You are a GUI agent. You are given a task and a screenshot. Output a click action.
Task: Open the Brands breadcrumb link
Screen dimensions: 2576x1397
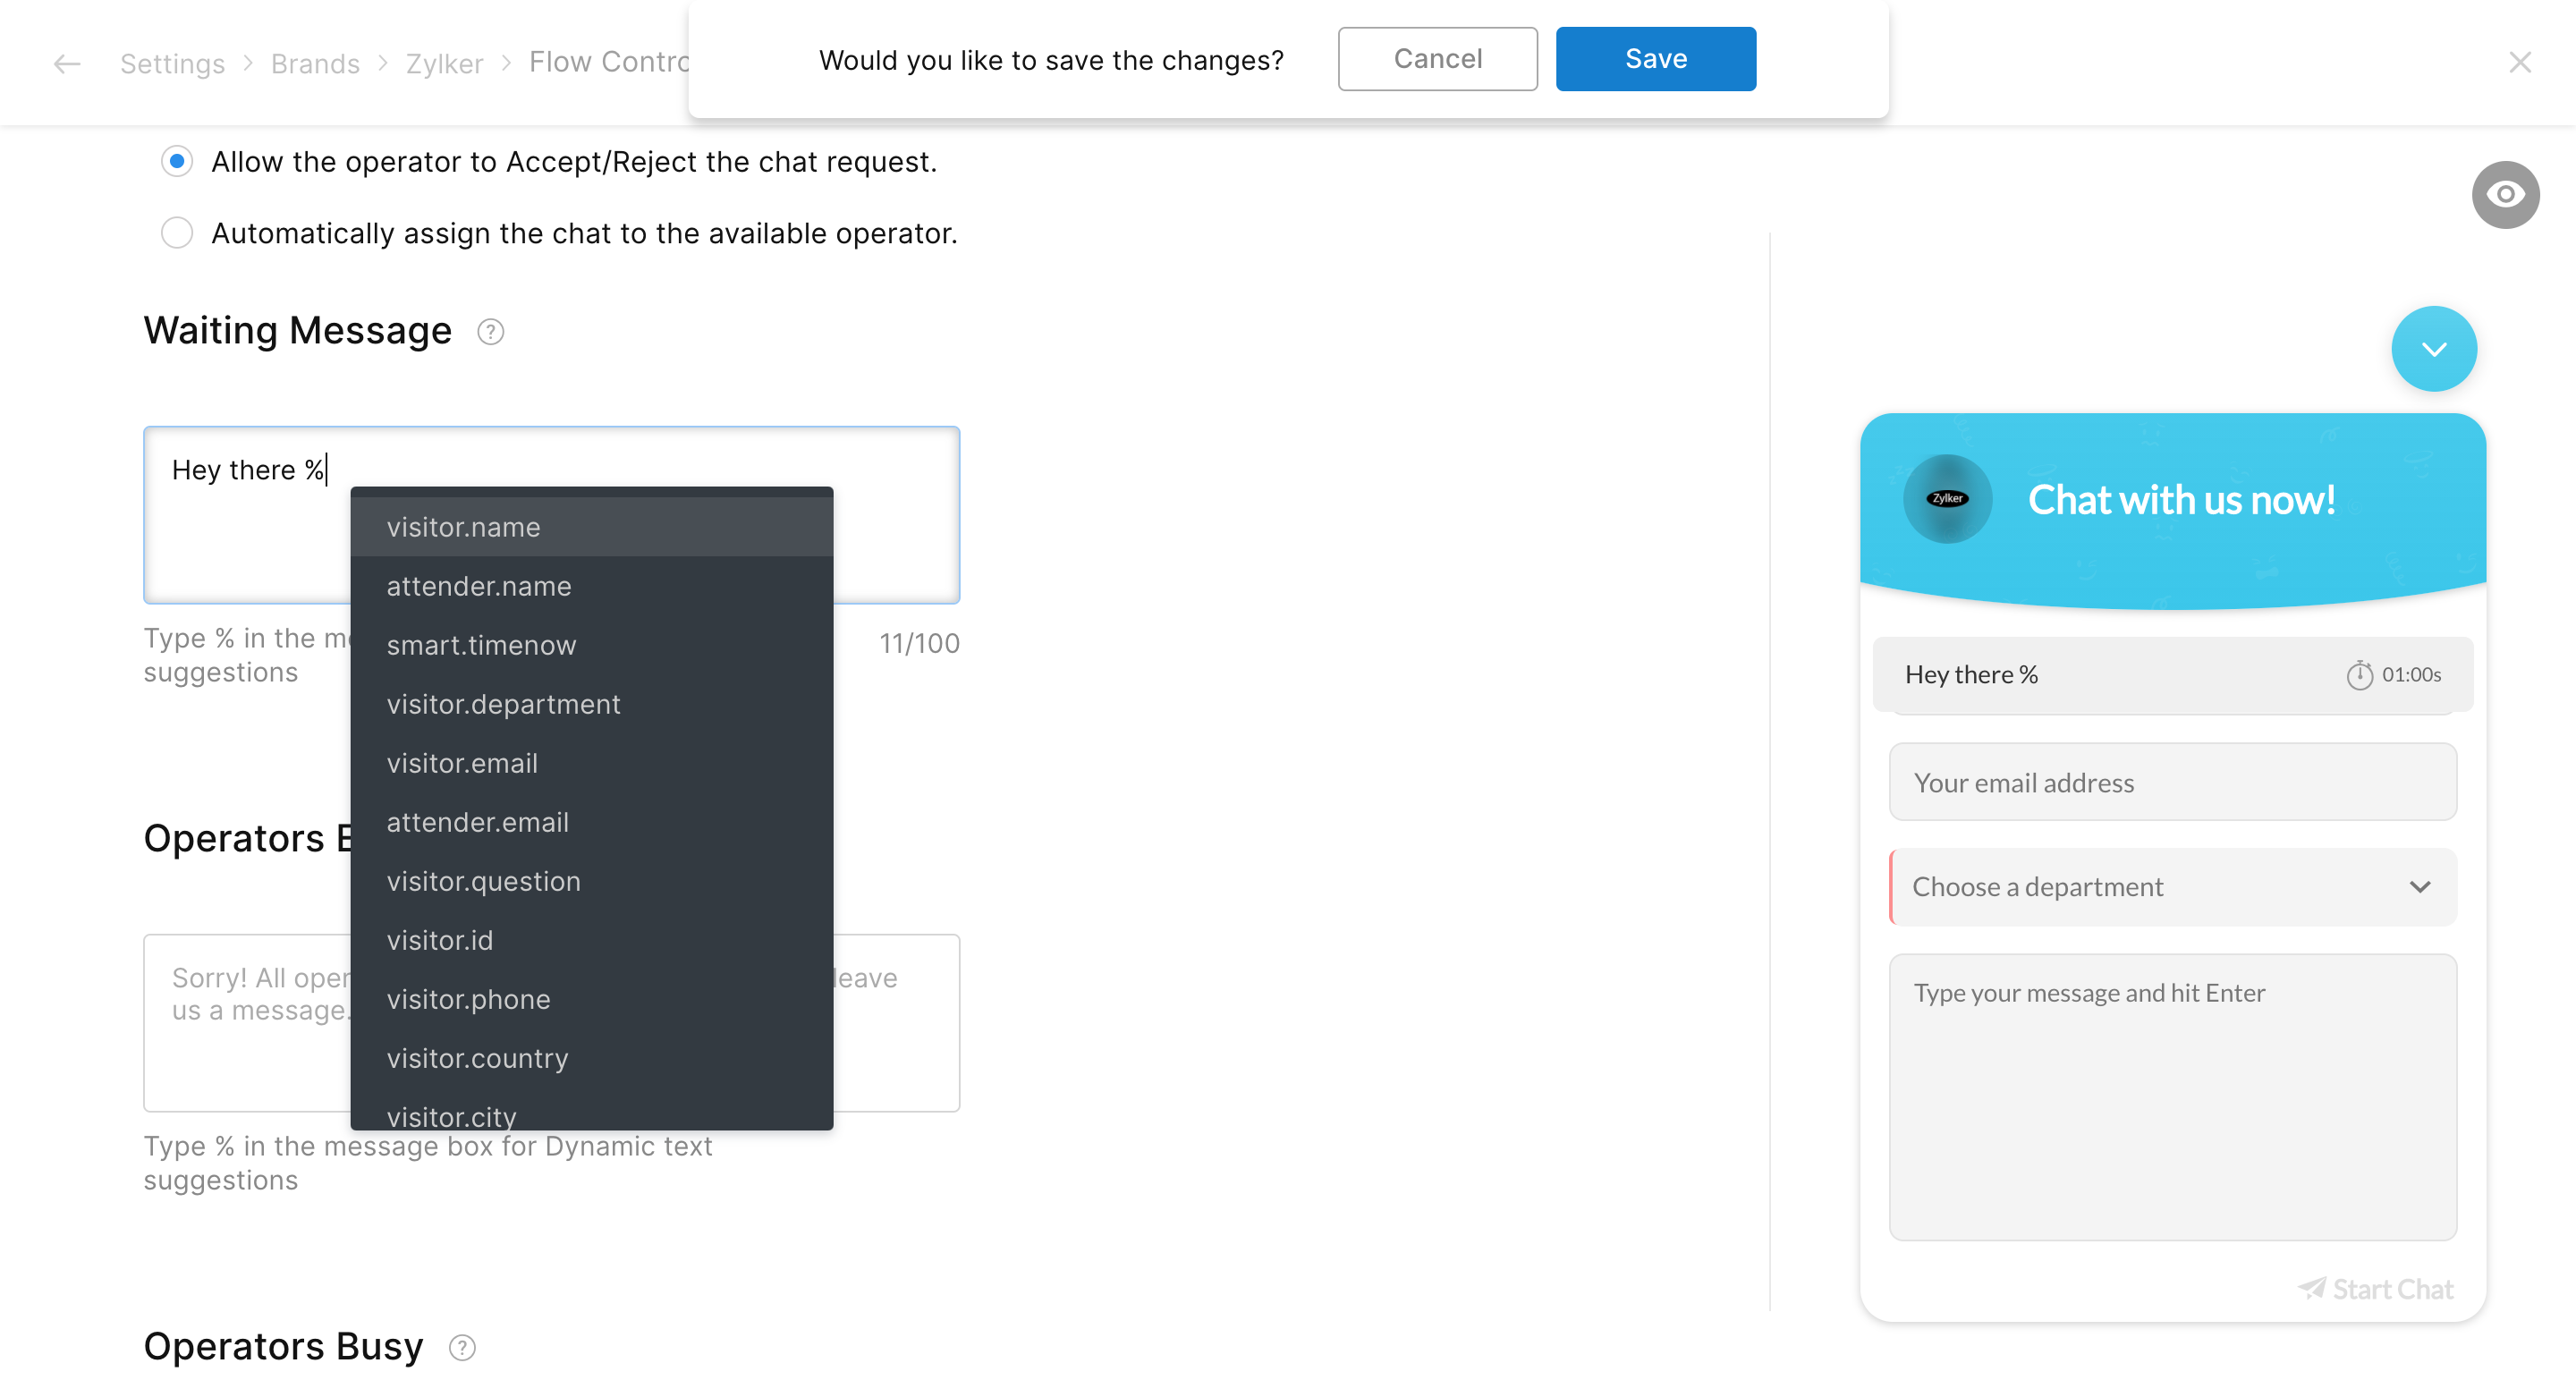(315, 64)
